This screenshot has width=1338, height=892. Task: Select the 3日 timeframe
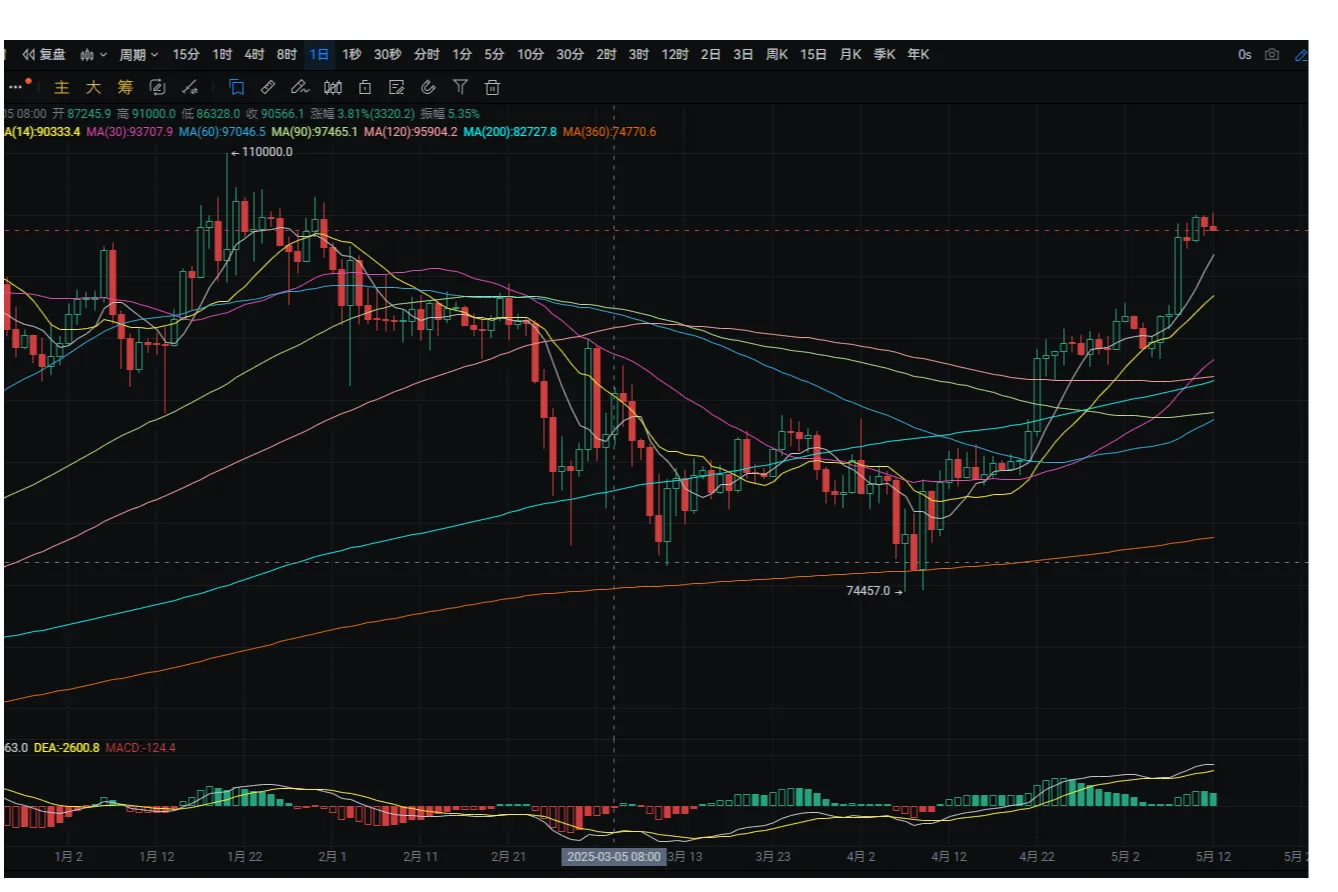(743, 55)
